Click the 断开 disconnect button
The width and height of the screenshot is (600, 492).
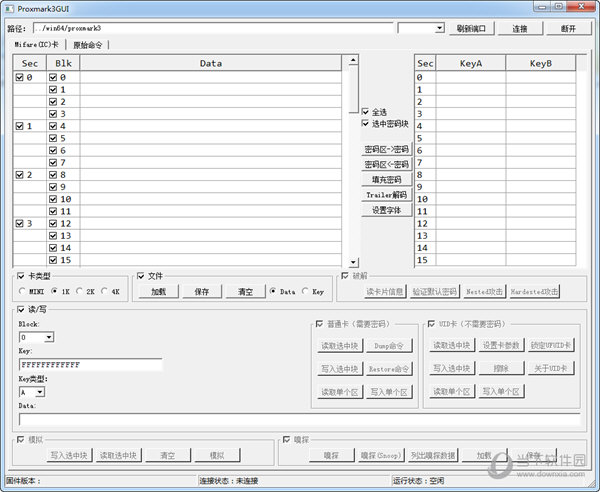coord(568,29)
